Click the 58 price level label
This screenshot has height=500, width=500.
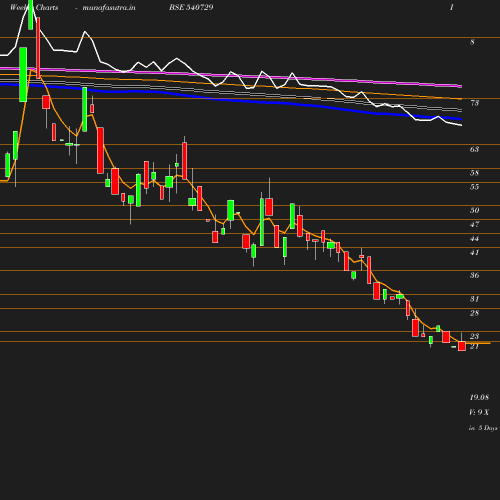474,173
